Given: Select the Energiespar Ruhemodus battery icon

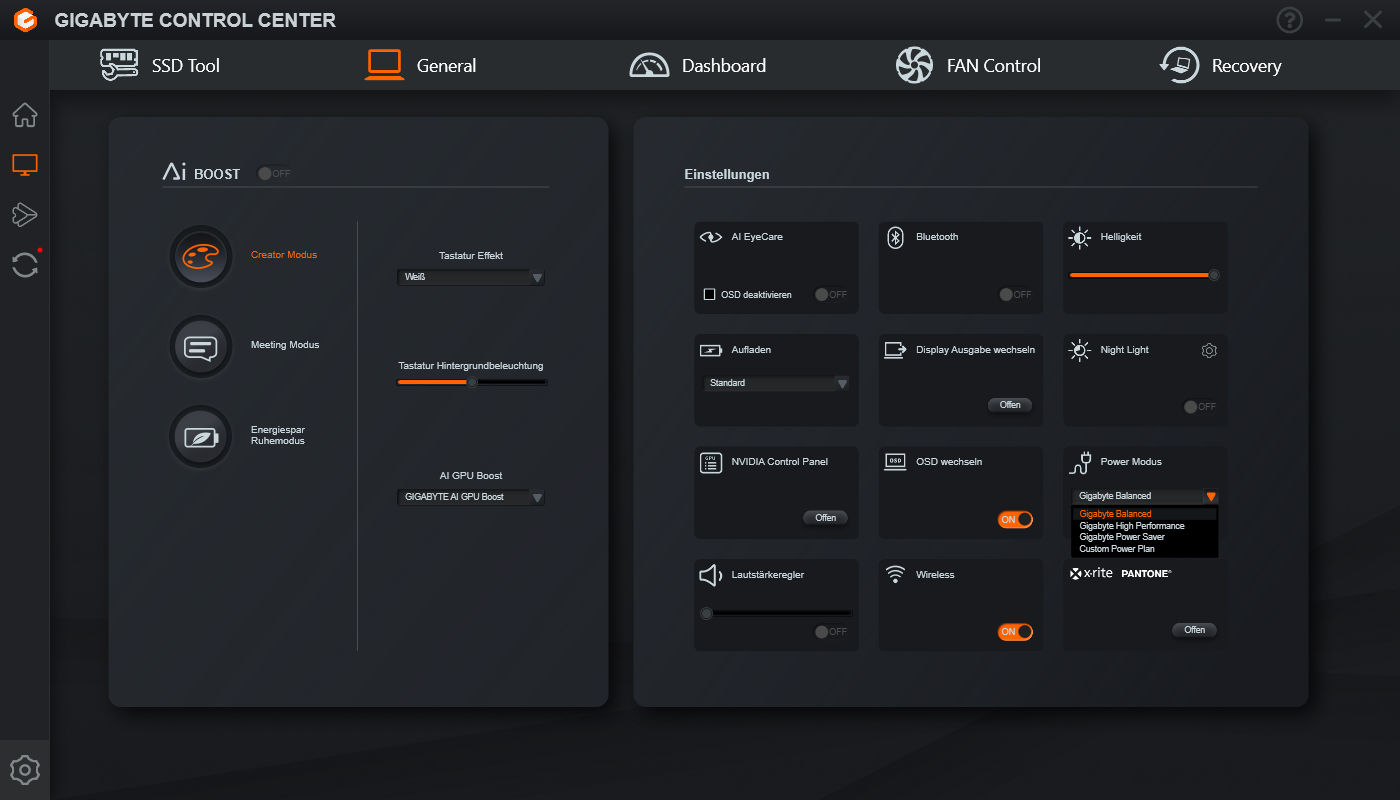Looking at the screenshot, I should tap(201, 437).
